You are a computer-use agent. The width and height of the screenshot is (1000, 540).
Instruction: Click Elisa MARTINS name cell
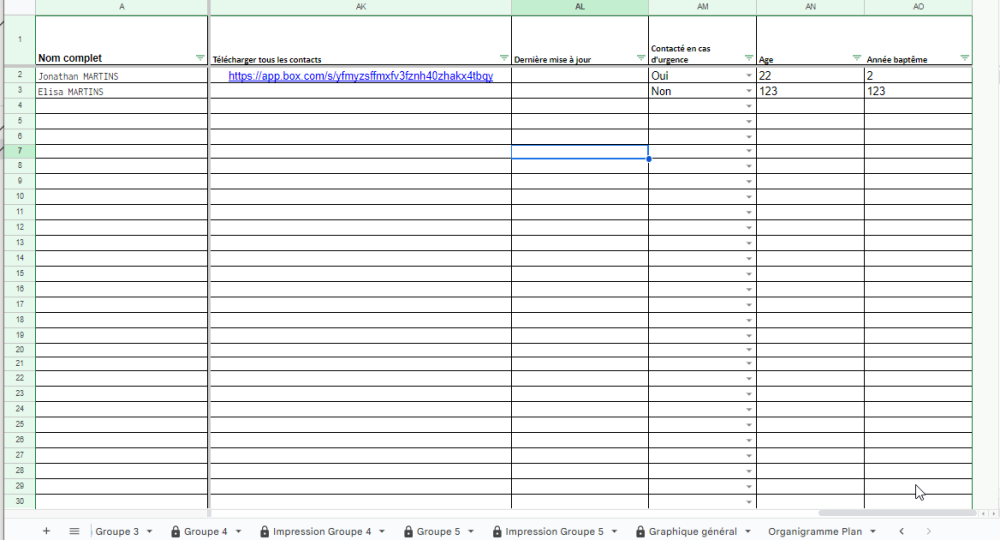click(x=121, y=91)
